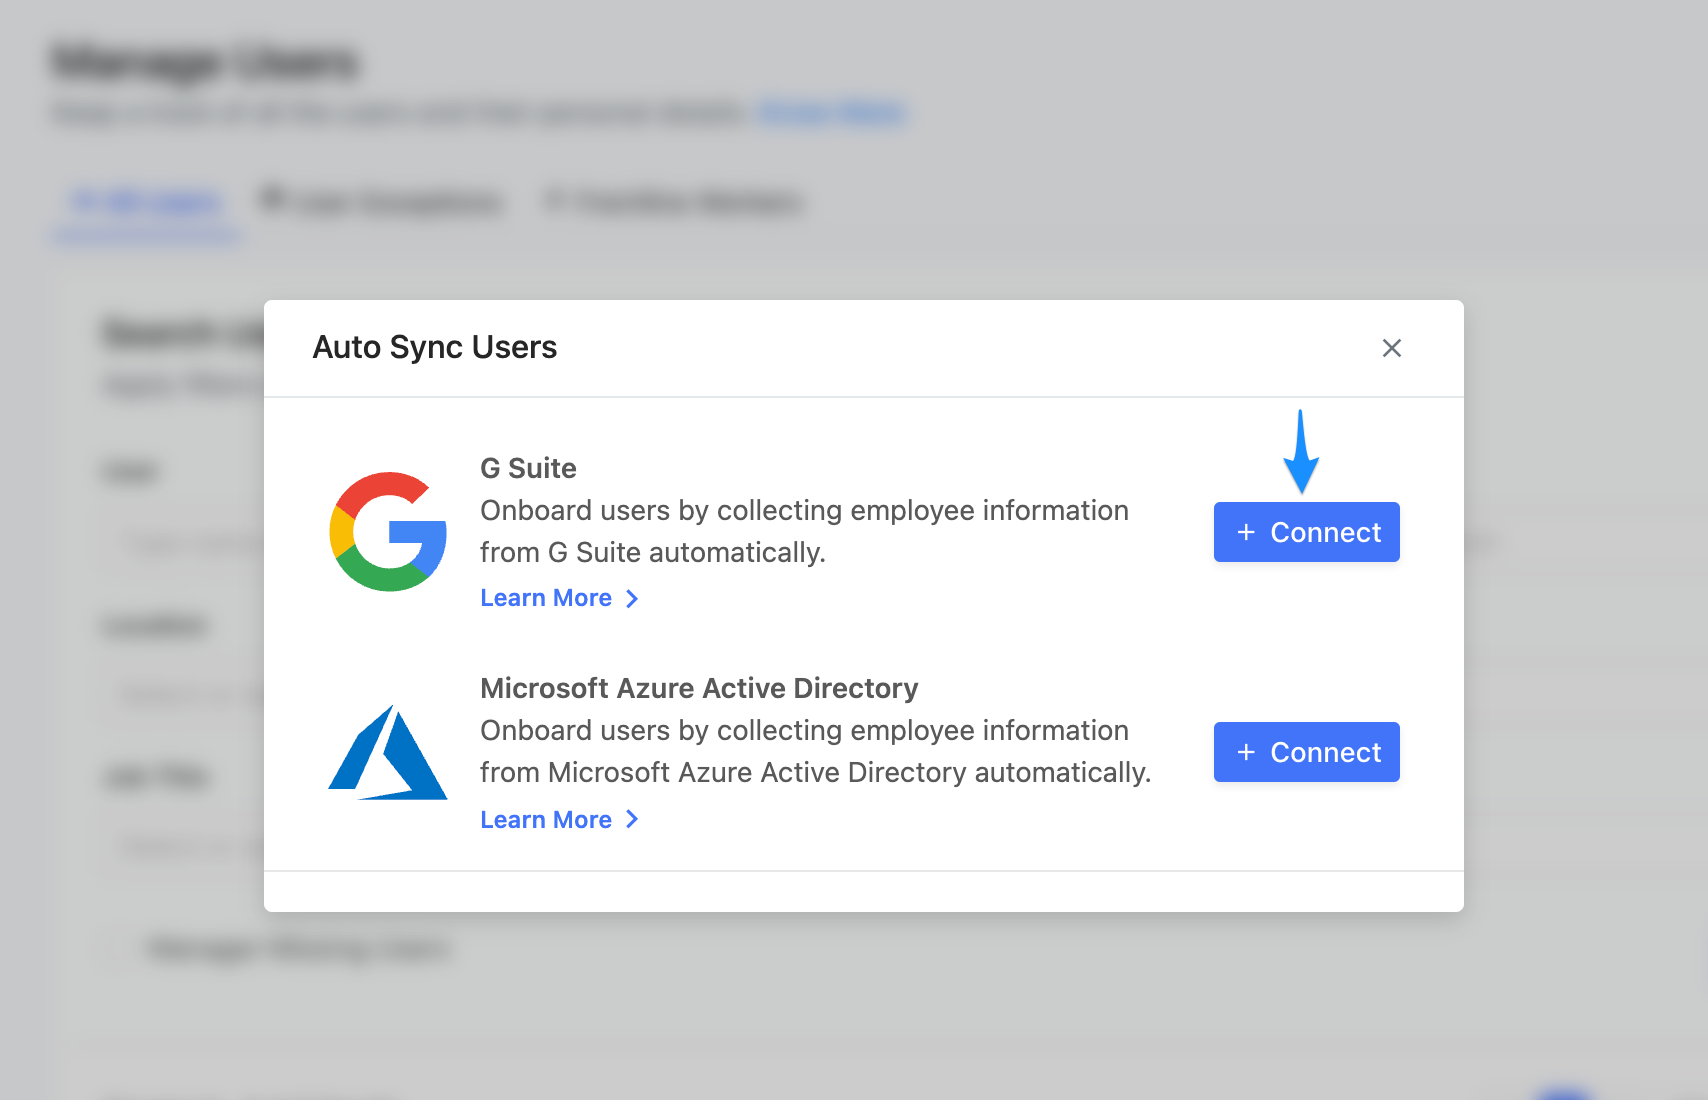Image resolution: width=1708 pixels, height=1100 pixels.
Task: Connect G Suite for user sync
Action: click(1306, 532)
